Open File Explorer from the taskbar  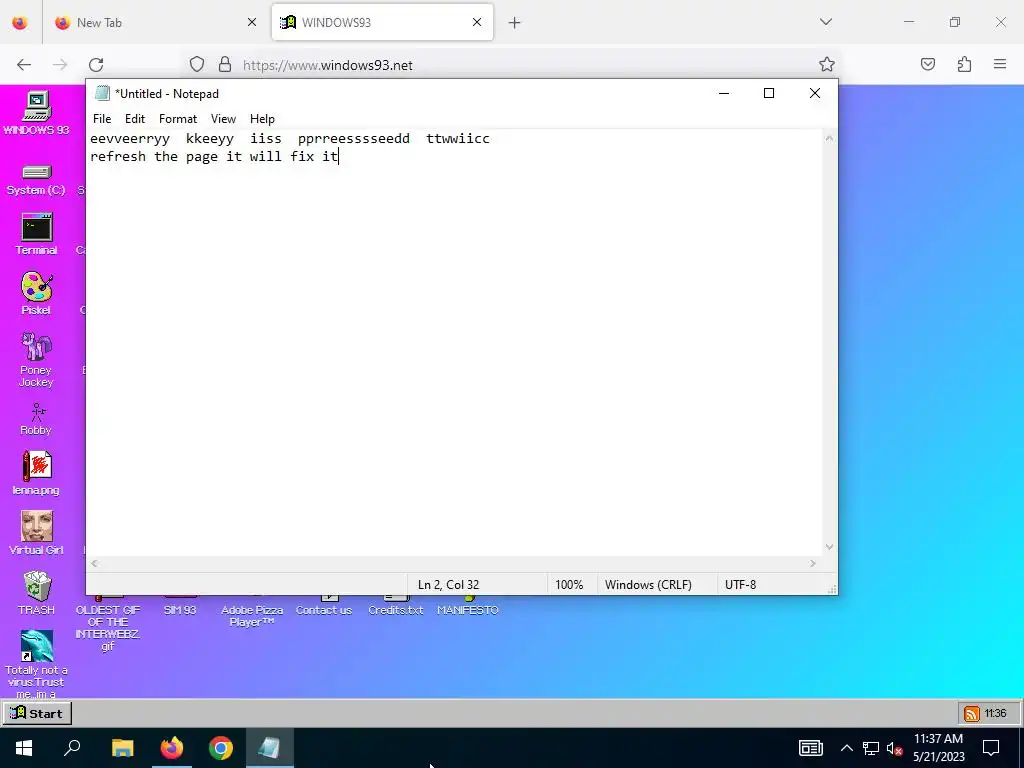click(123, 748)
